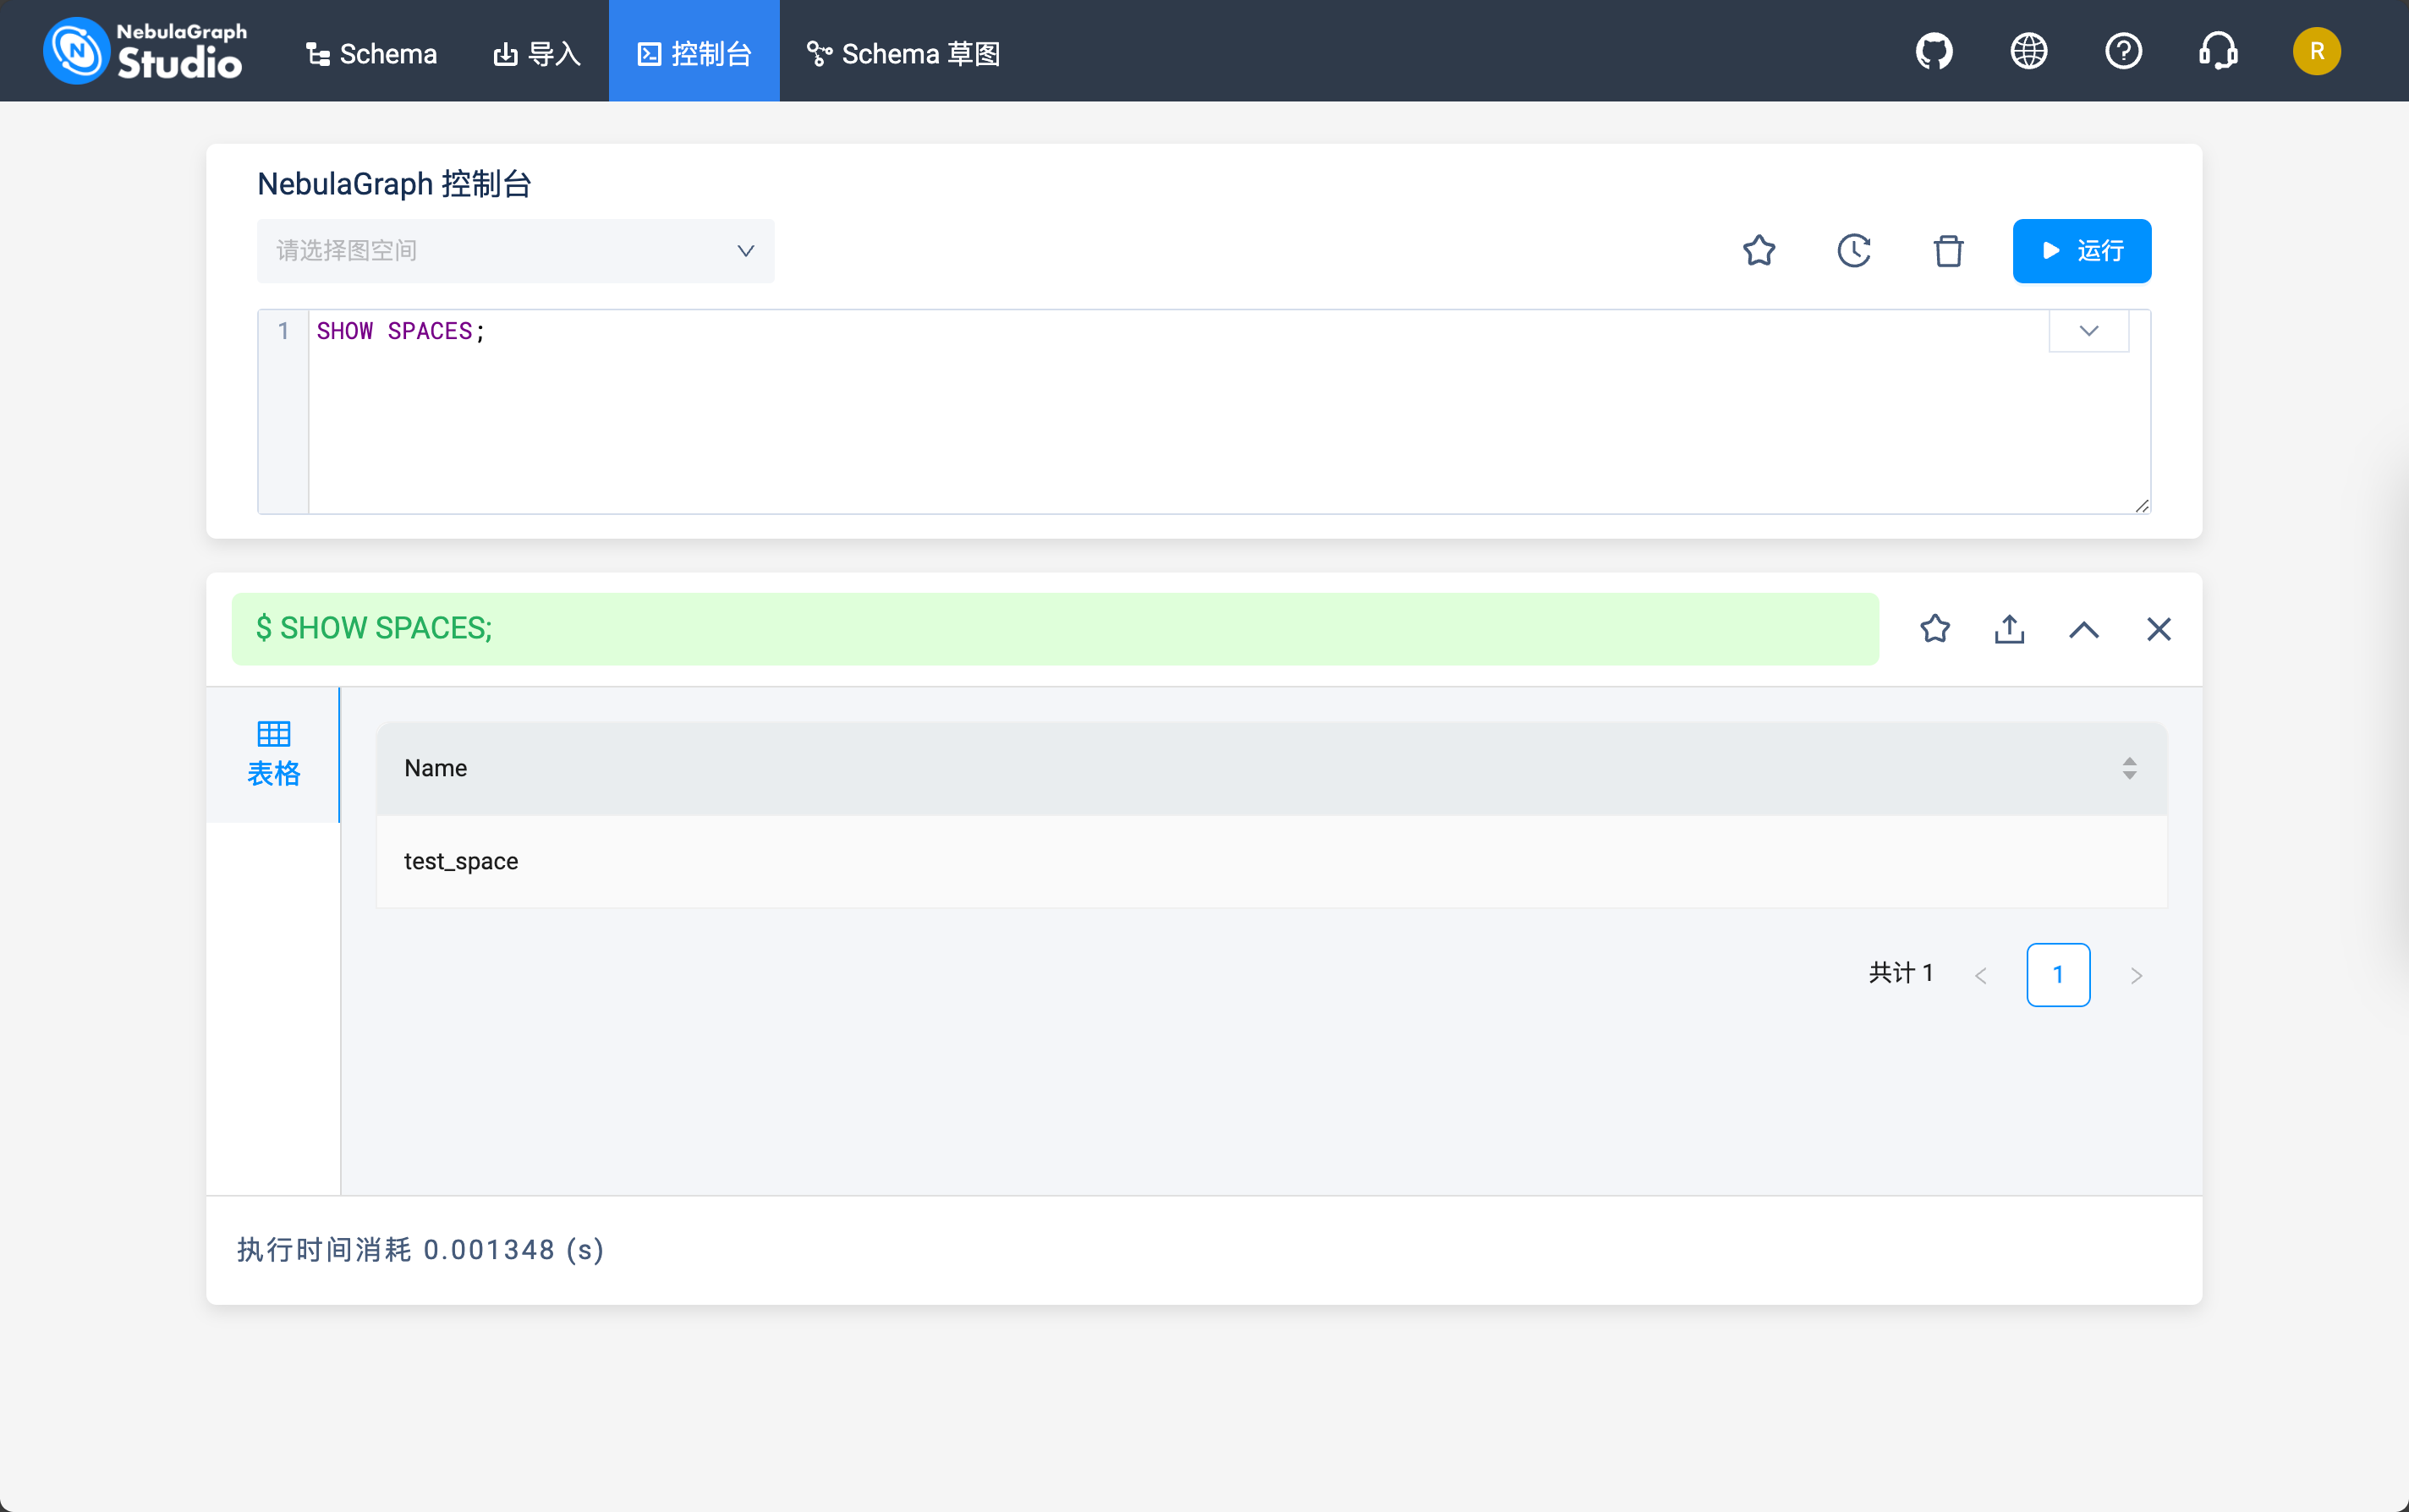Switch to the Schema tab
Viewport: 2409px width, 1512px height.
pos(371,53)
